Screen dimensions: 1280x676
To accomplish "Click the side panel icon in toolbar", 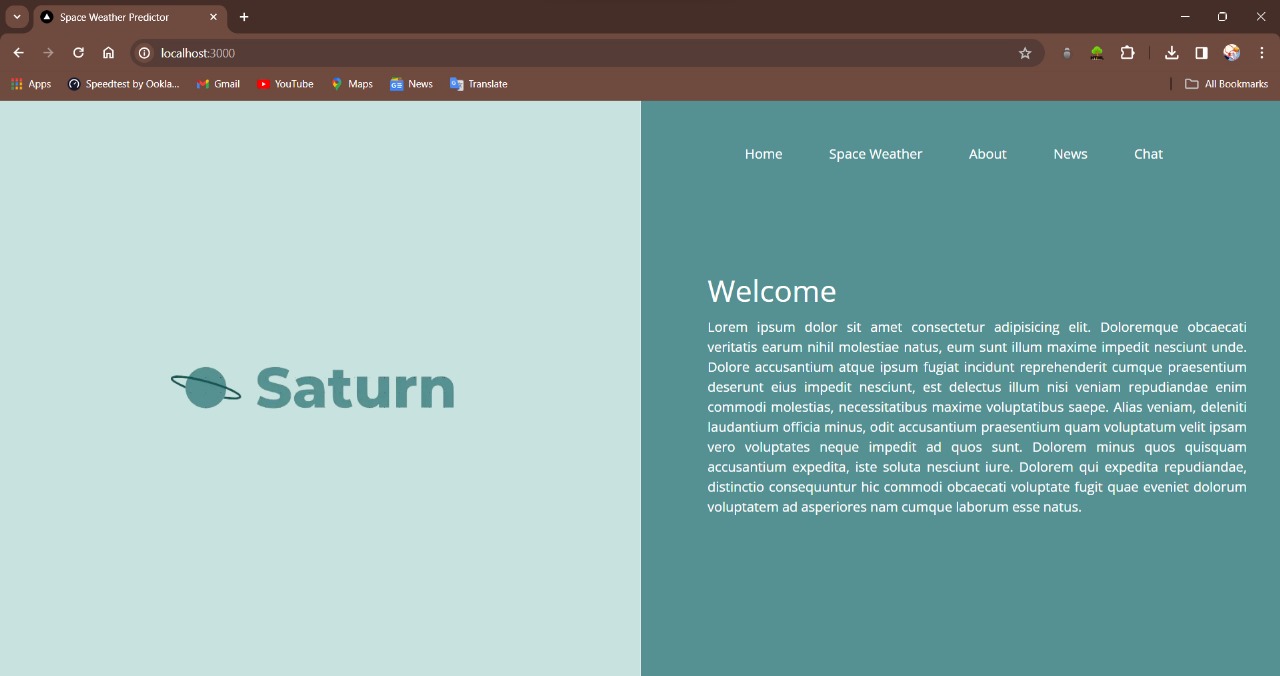I will tap(1201, 52).
